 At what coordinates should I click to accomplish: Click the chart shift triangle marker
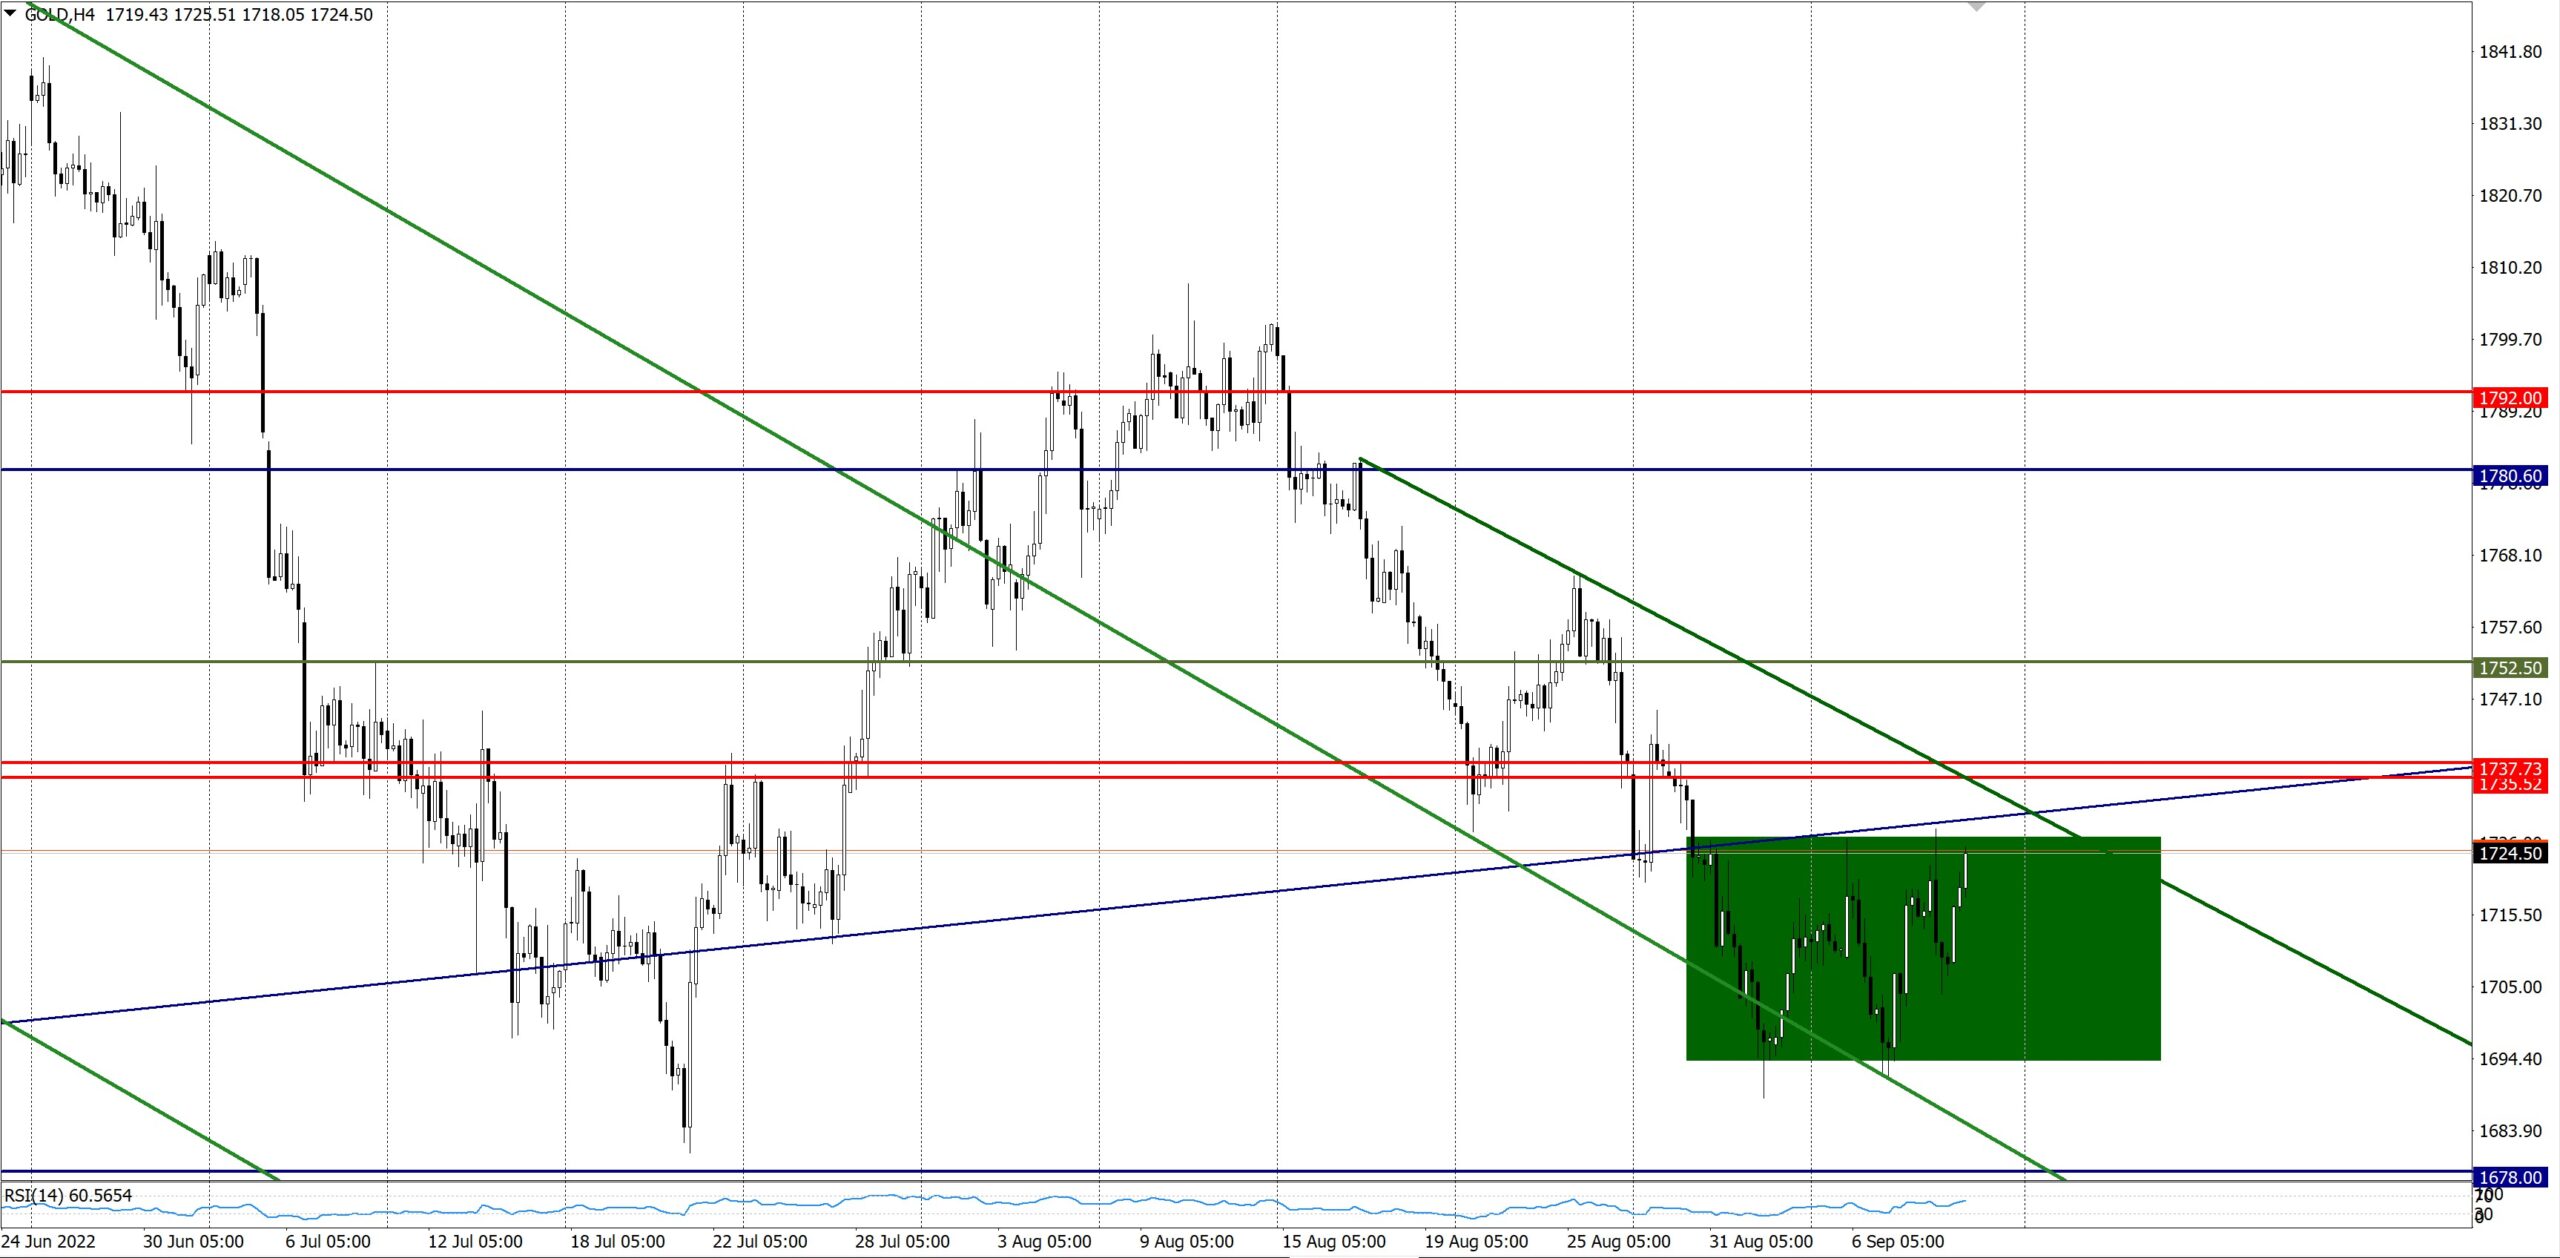pos(1976,6)
